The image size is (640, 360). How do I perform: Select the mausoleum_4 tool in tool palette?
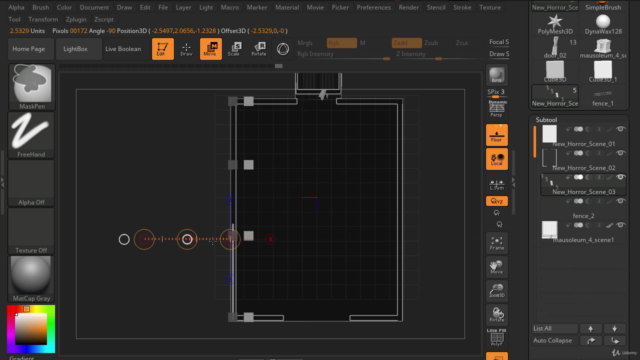(603, 48)
